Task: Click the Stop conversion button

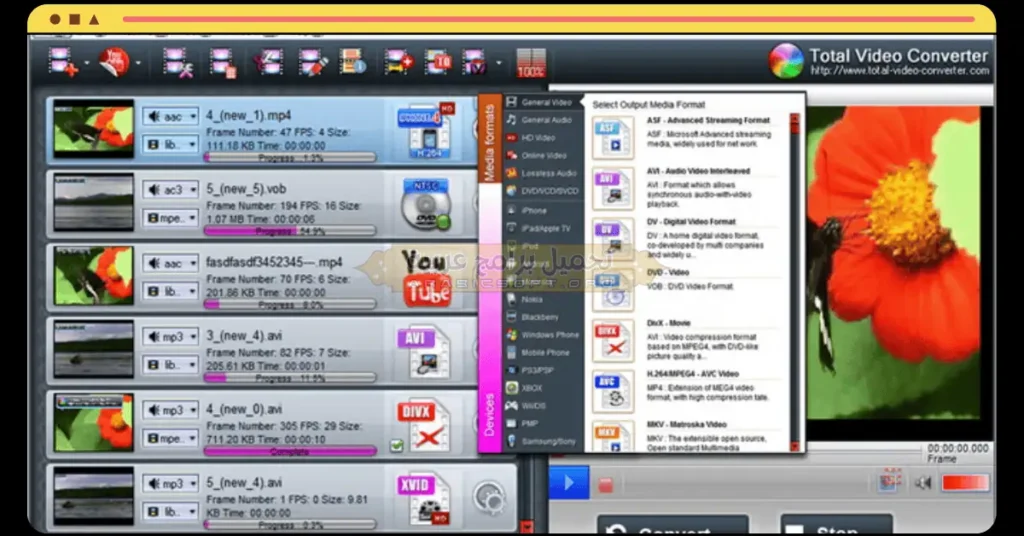Action: [x=837, y=525]
